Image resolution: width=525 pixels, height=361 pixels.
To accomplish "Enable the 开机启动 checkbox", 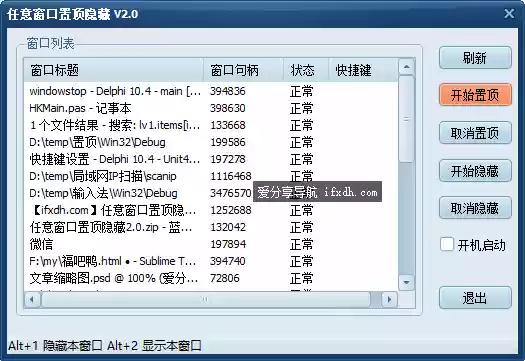I will (x=447, y=244).
